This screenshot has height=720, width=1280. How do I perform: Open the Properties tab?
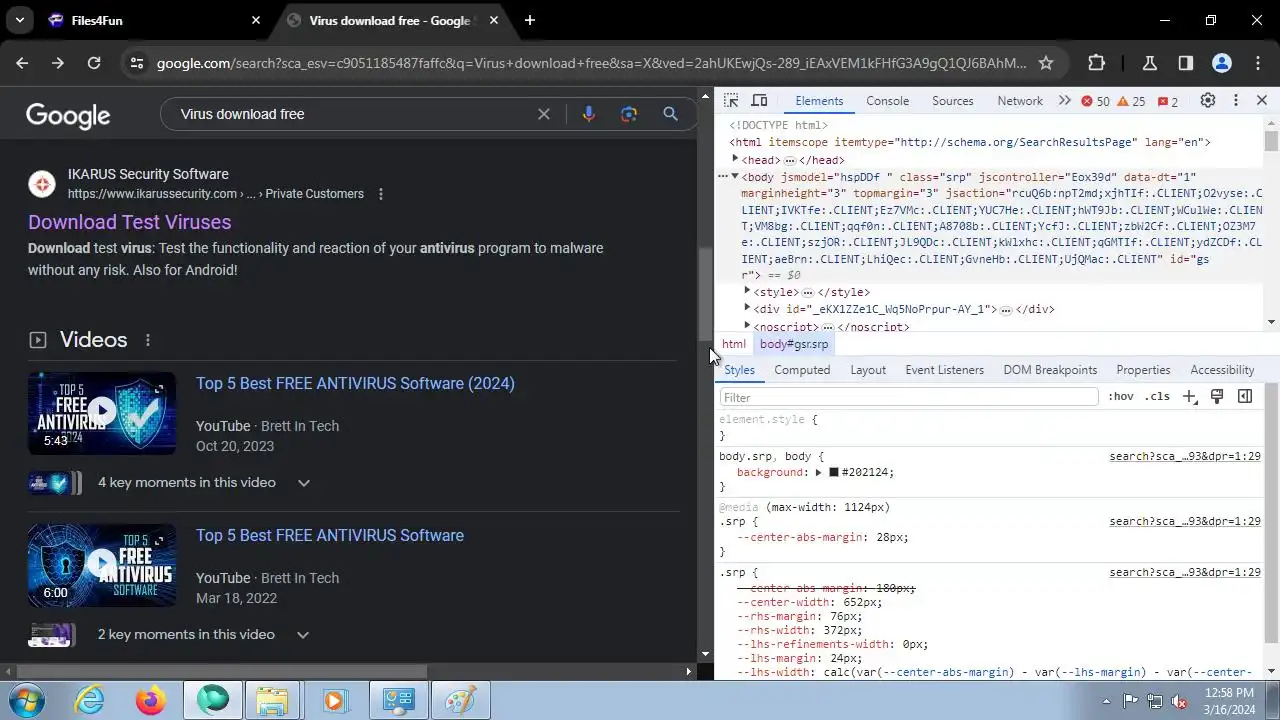[x=1143, y=370]
